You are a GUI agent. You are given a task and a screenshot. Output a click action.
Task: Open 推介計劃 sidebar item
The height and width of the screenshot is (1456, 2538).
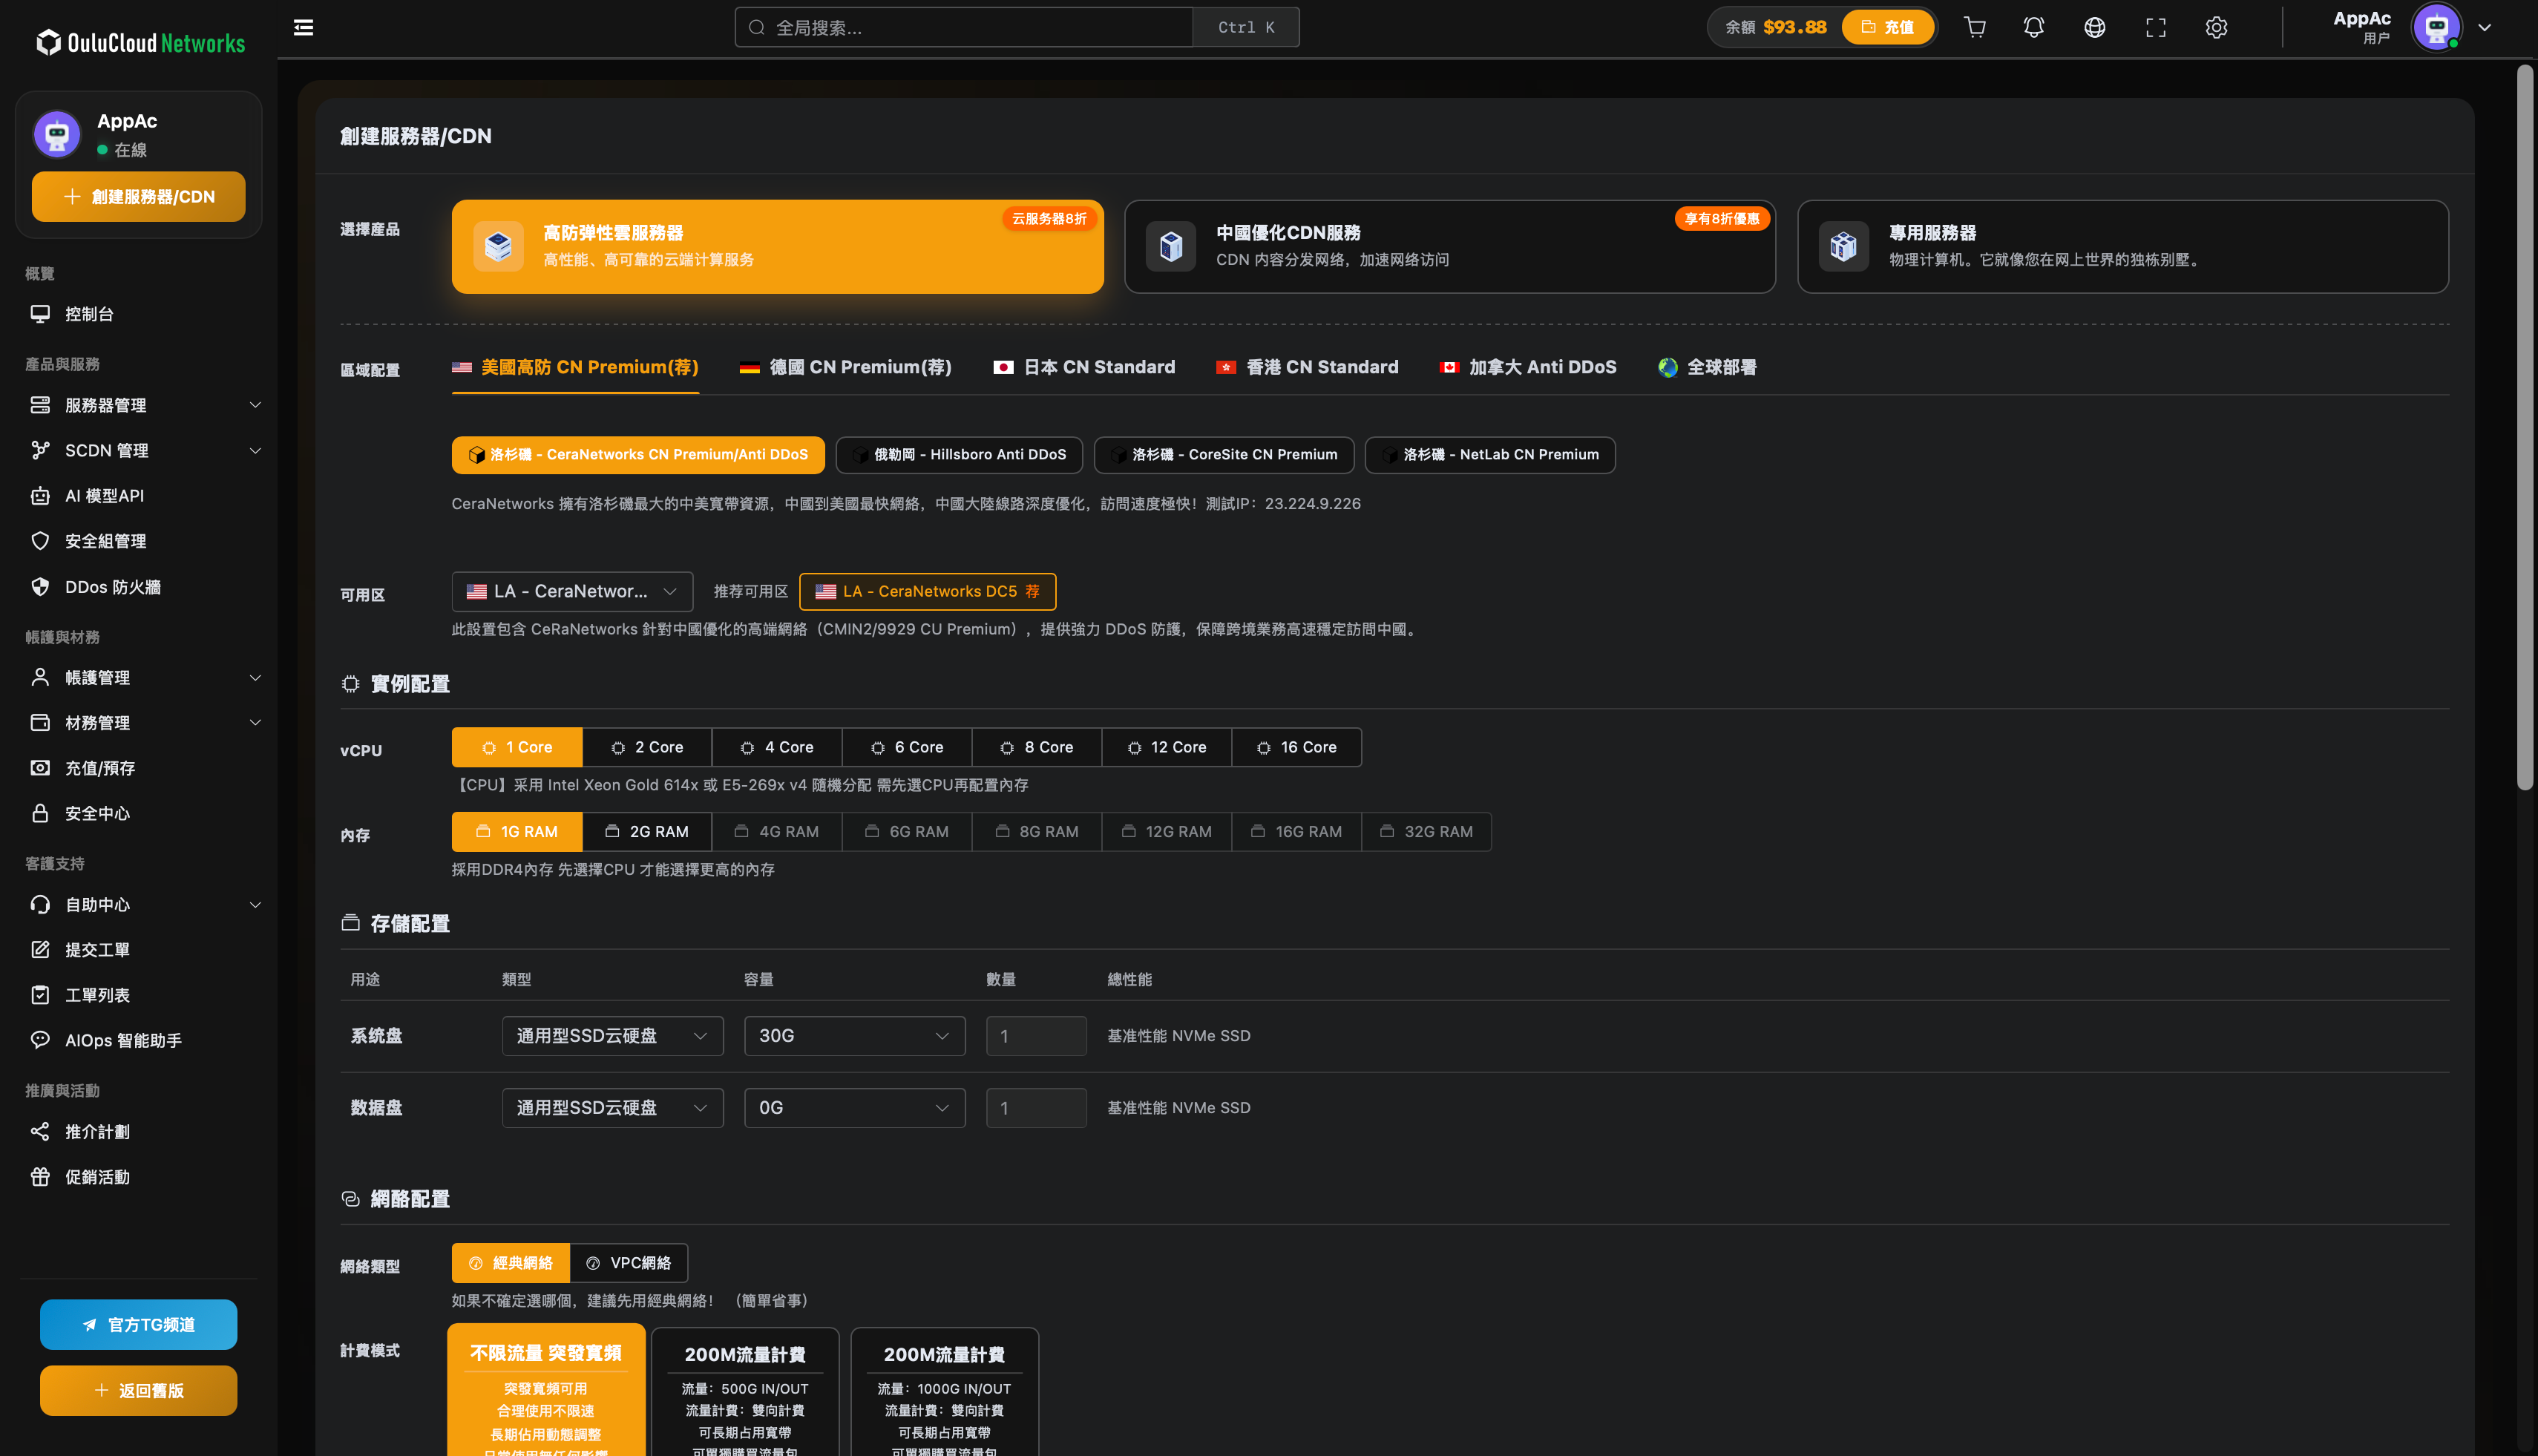(x=138, y=1132)
